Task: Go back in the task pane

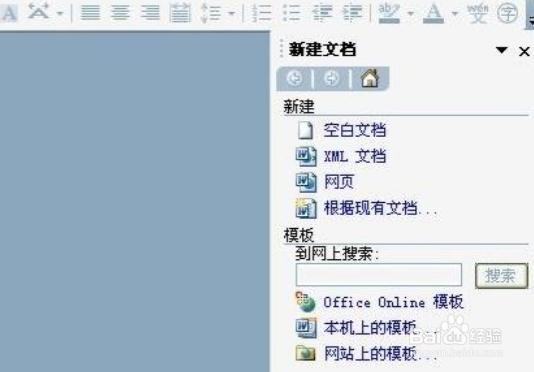Action: click(295, 78)
